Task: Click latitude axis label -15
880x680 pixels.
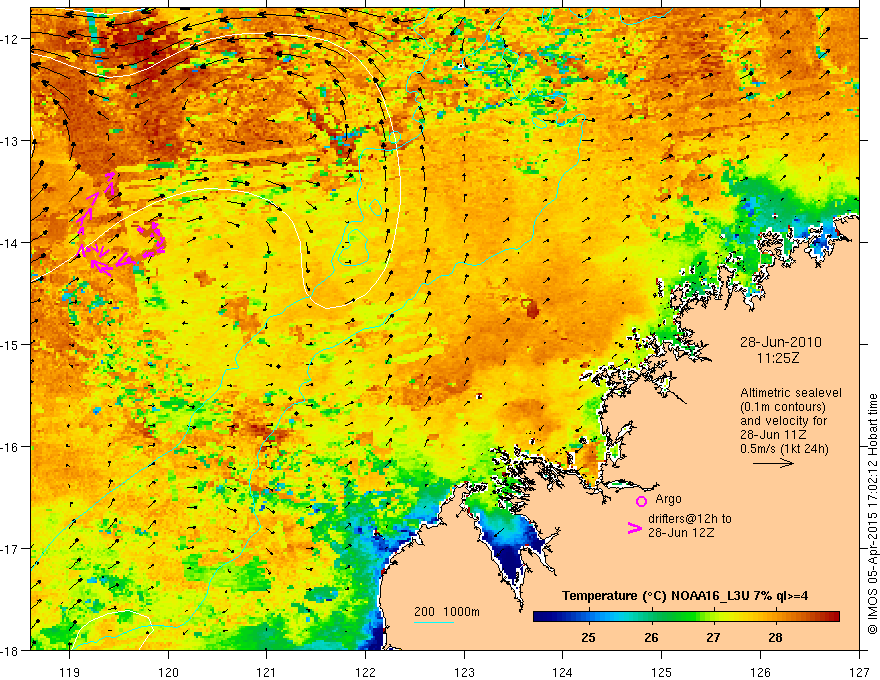Action: (11, 344)
